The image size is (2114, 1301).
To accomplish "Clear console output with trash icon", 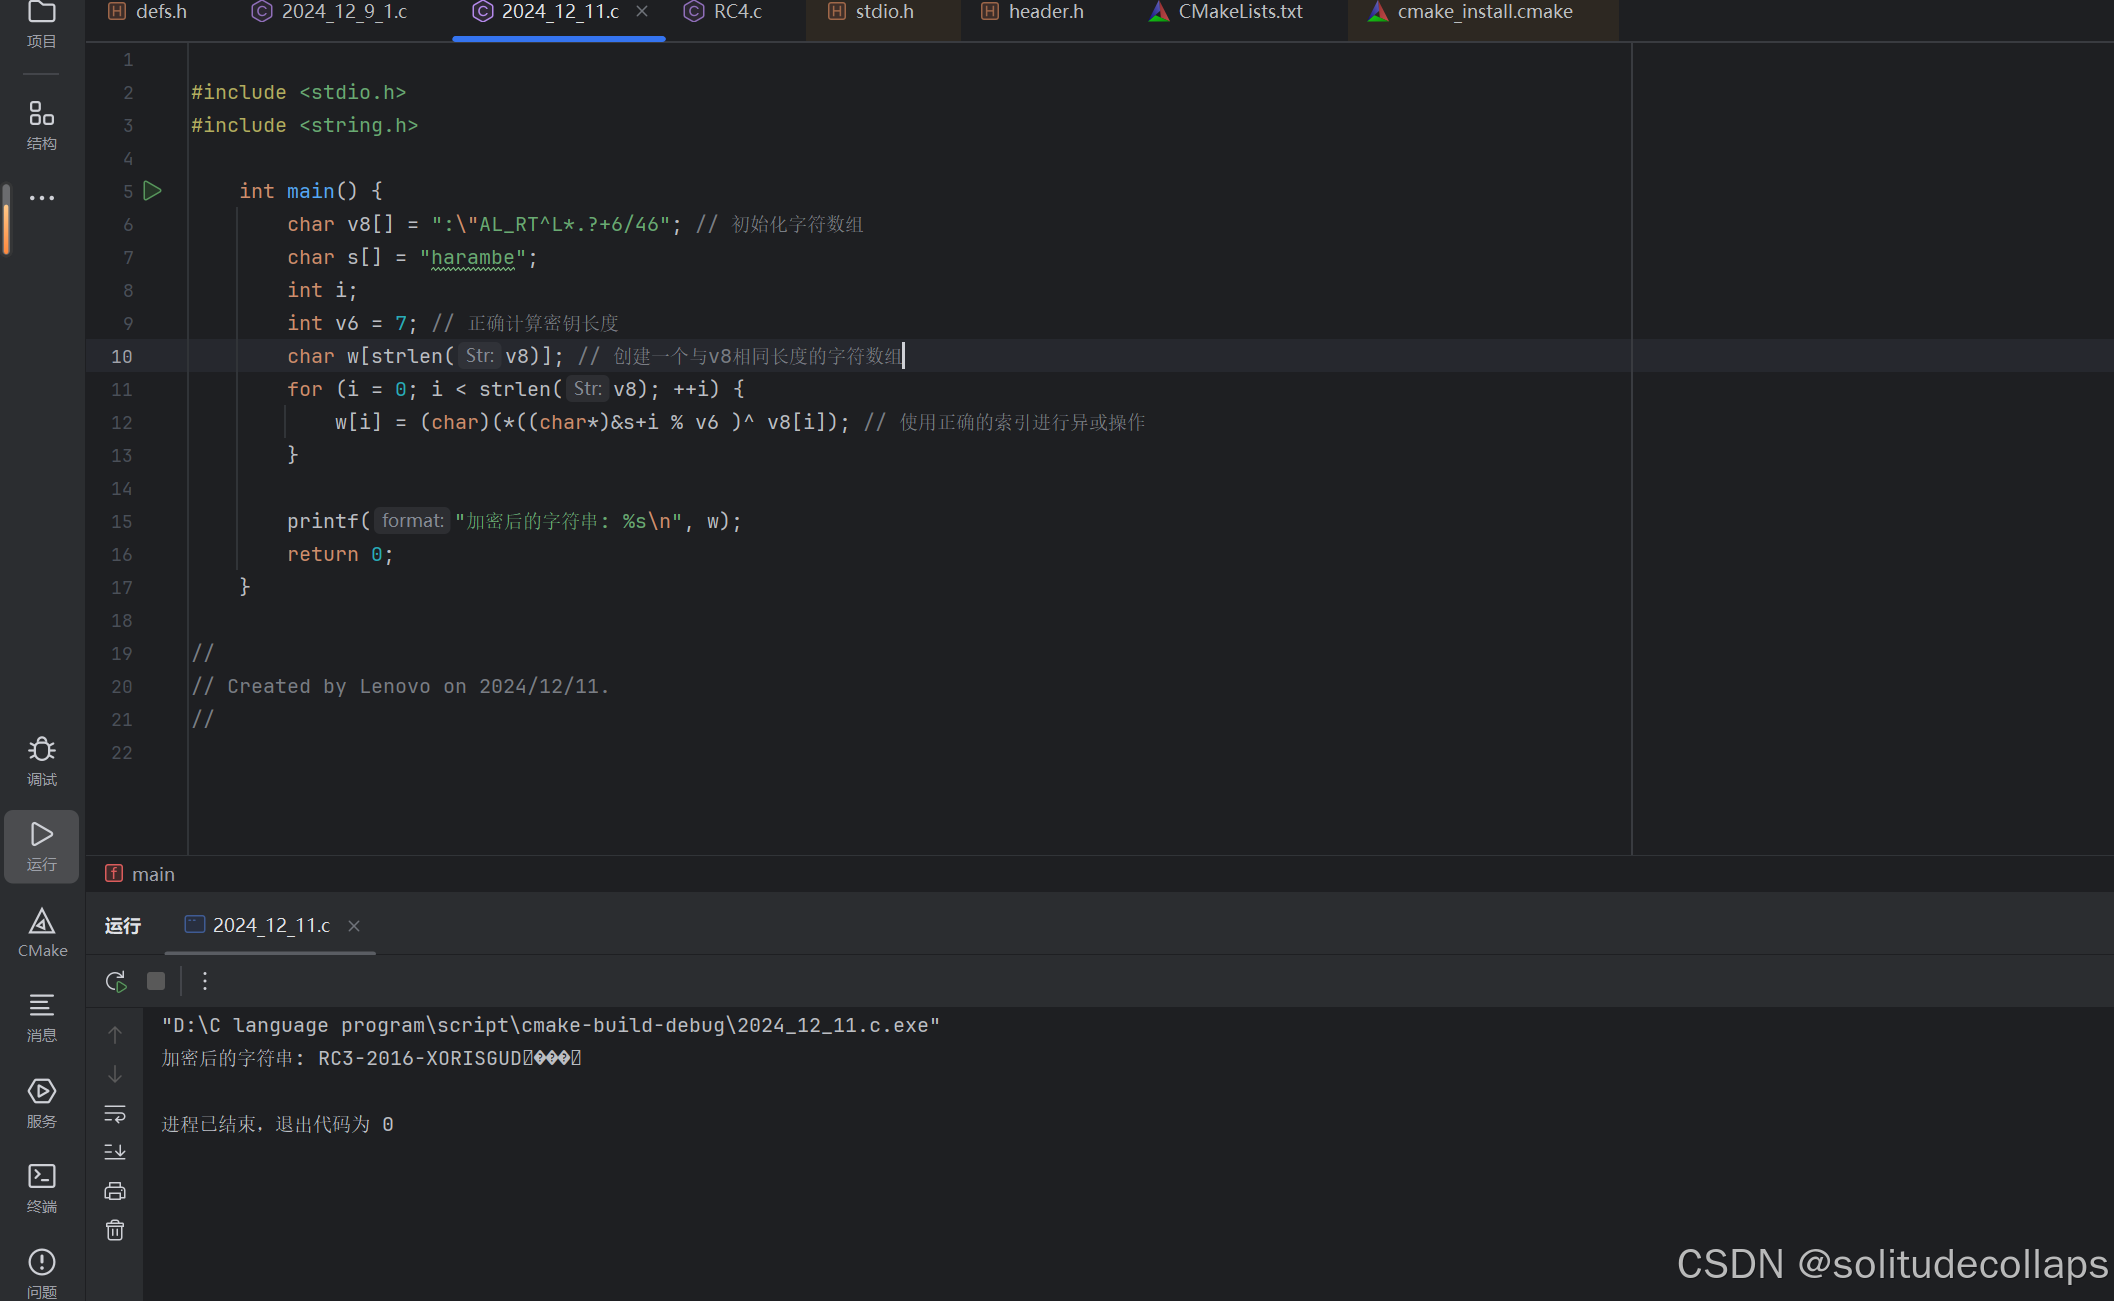I will point(115,1230).
